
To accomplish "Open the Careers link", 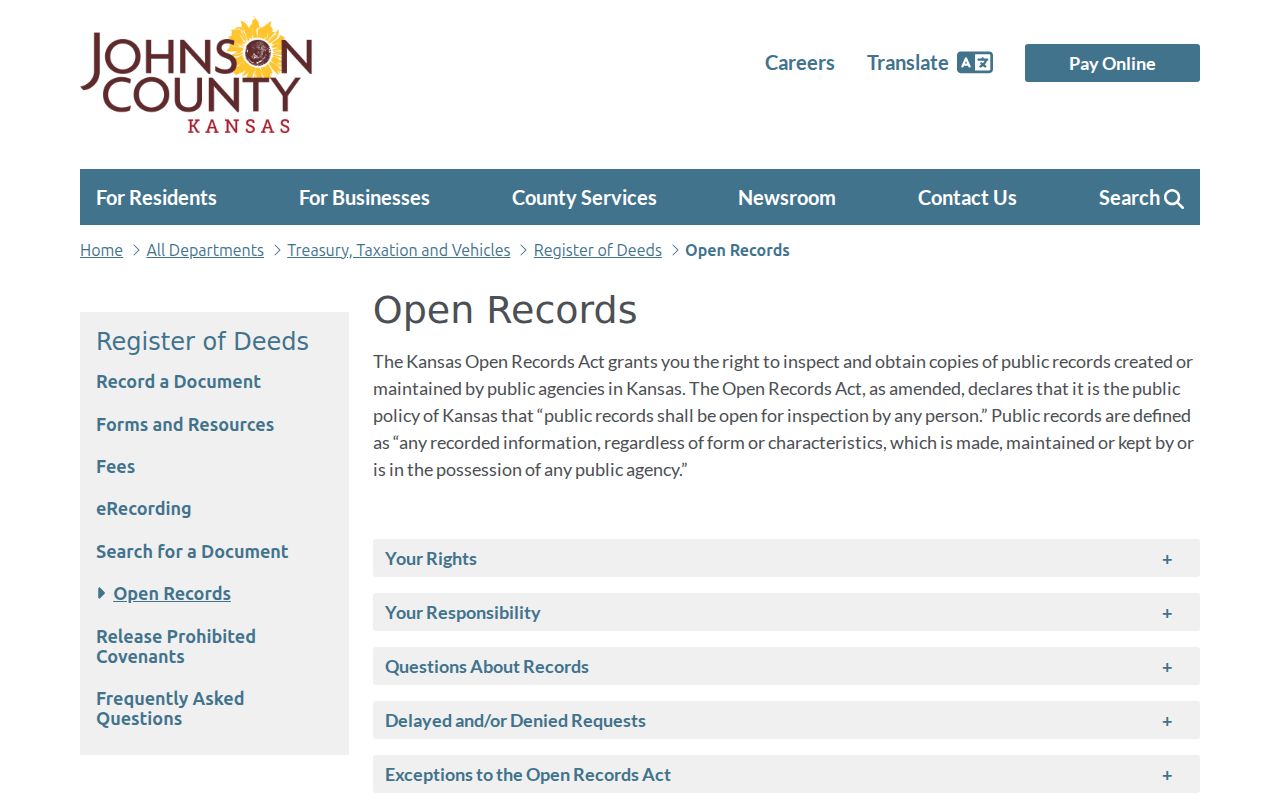I will (x=800, y=63).
